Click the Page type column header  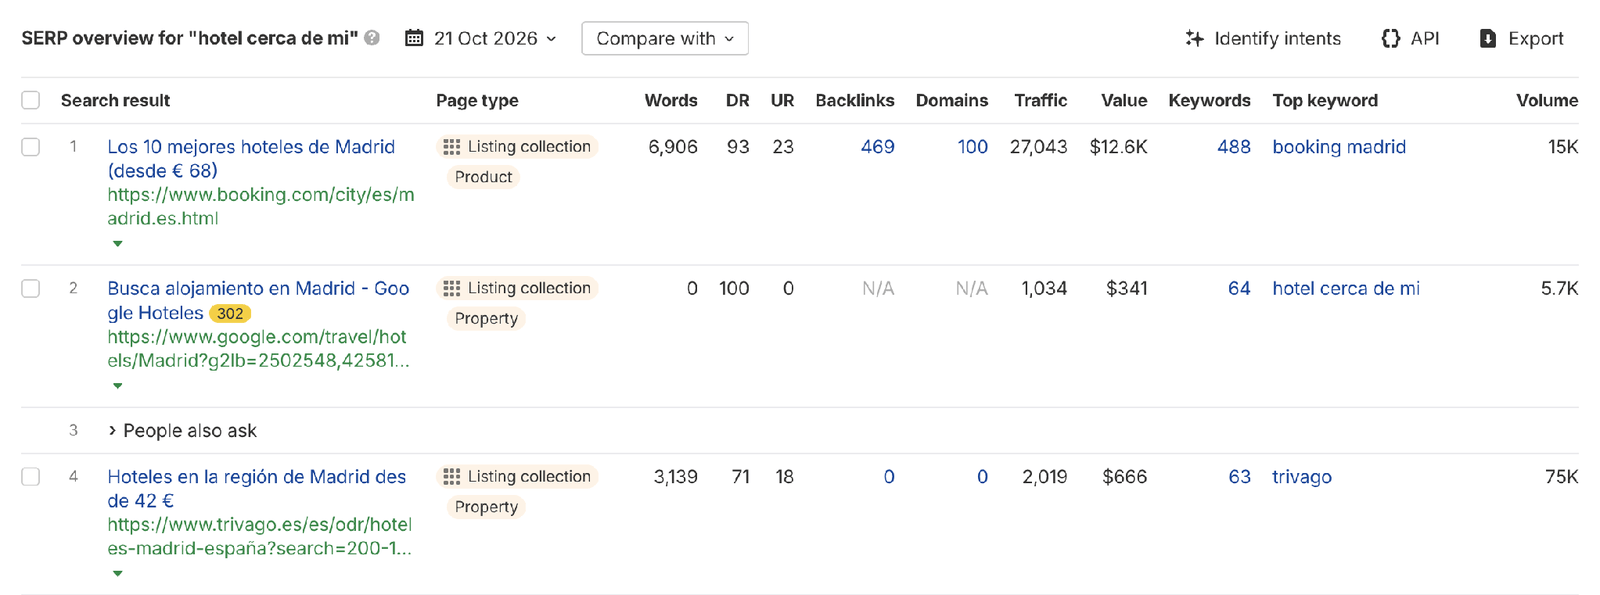(477, 100)
